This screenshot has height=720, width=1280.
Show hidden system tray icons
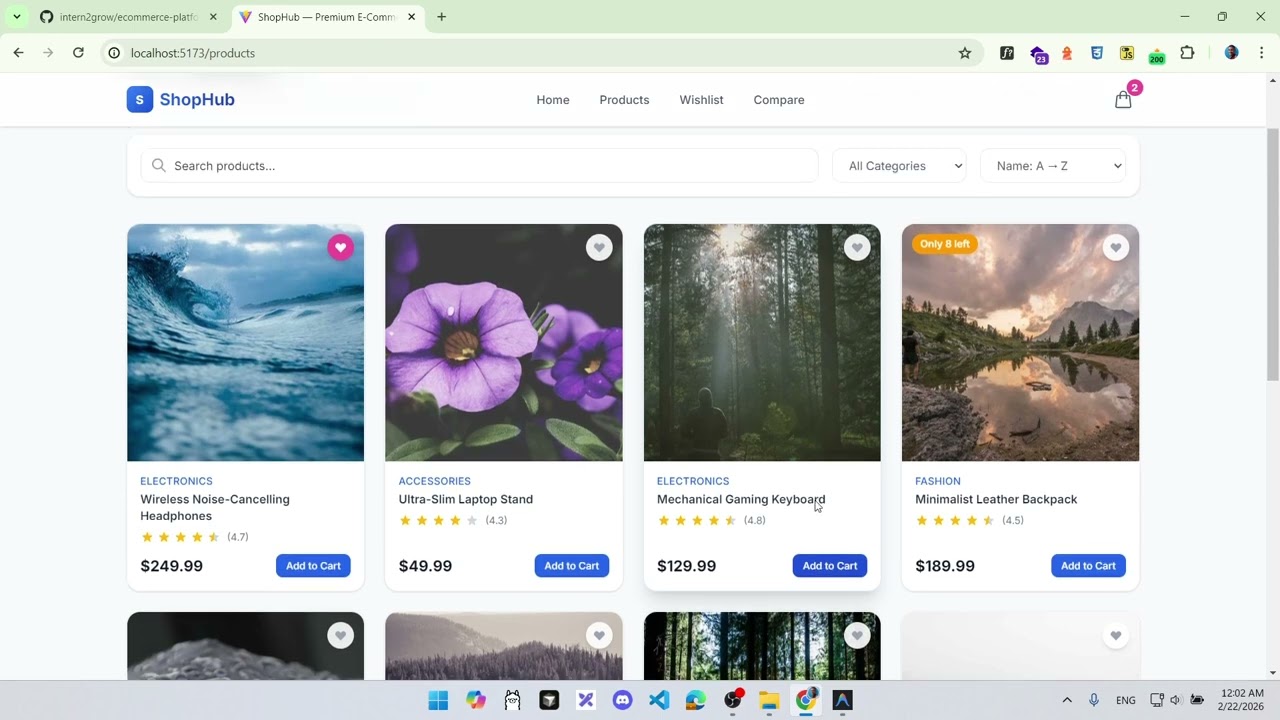tap(1067, 700)
